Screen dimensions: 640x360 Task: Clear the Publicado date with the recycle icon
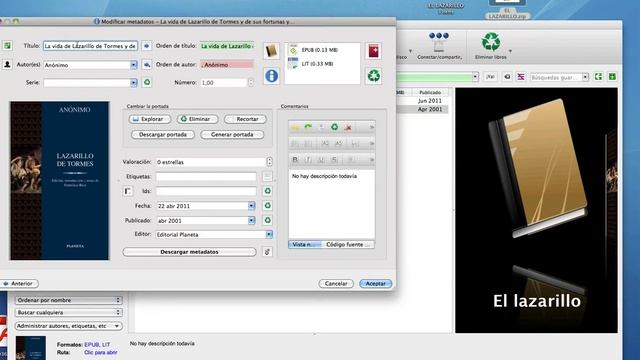[x=267, y=220]
